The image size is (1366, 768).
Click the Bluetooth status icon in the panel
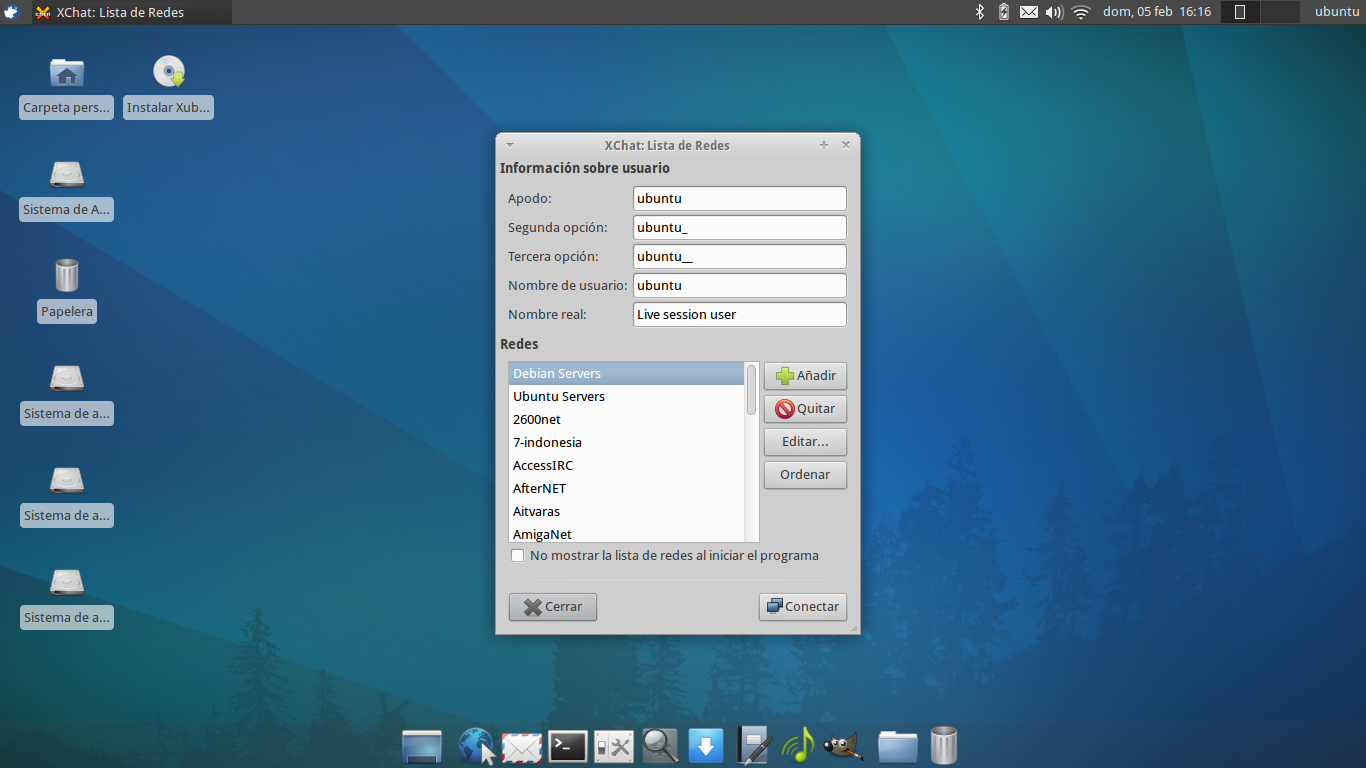980,12
